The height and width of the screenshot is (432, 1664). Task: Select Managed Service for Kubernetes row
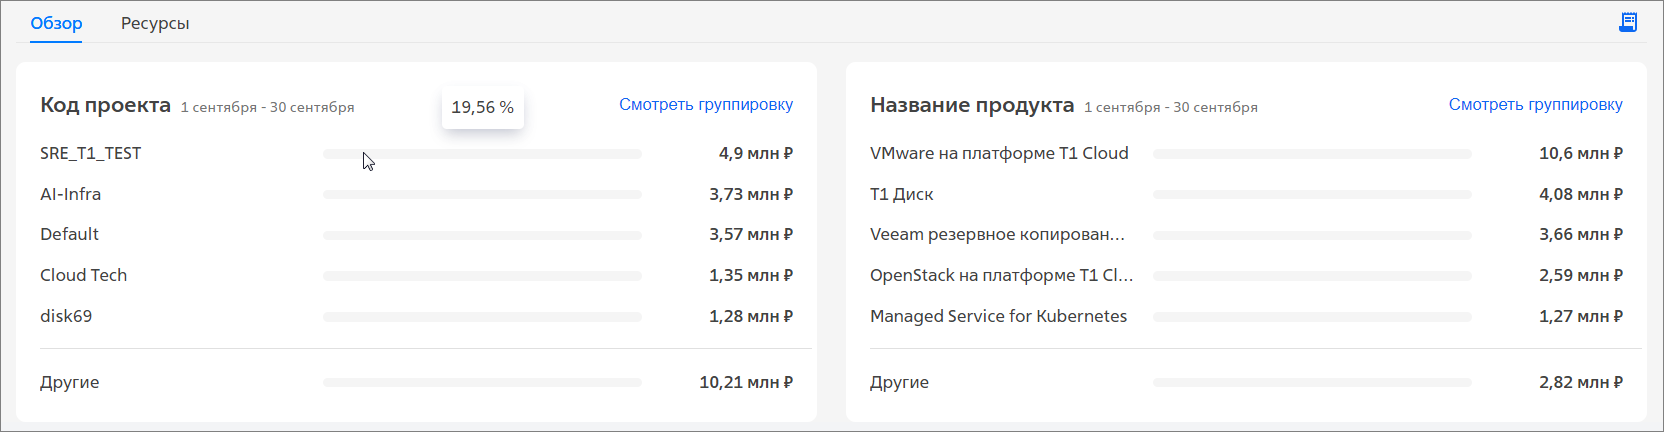pos(1246,316)
